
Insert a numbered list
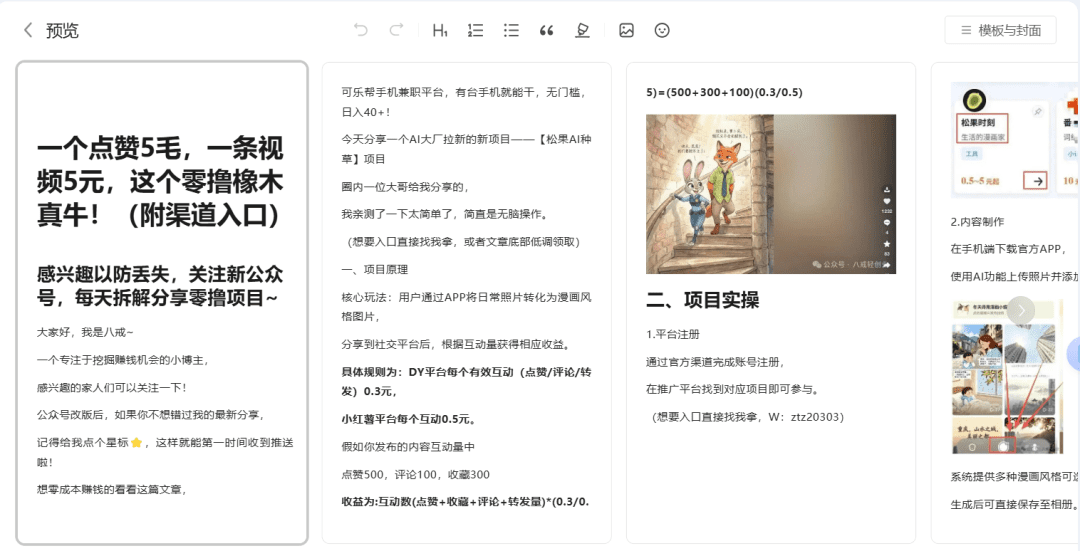click(475, 30)
